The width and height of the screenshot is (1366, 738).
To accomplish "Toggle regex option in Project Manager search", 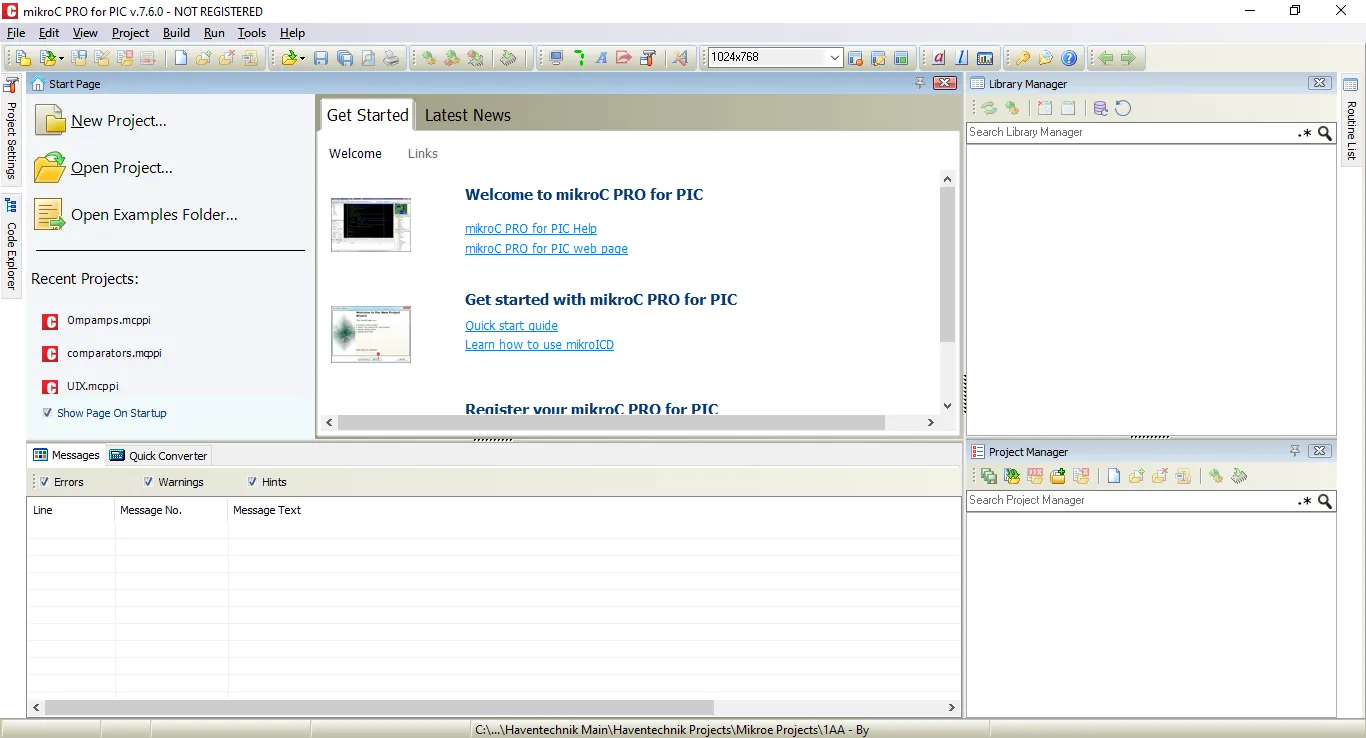I will (x=1305, y=501).
